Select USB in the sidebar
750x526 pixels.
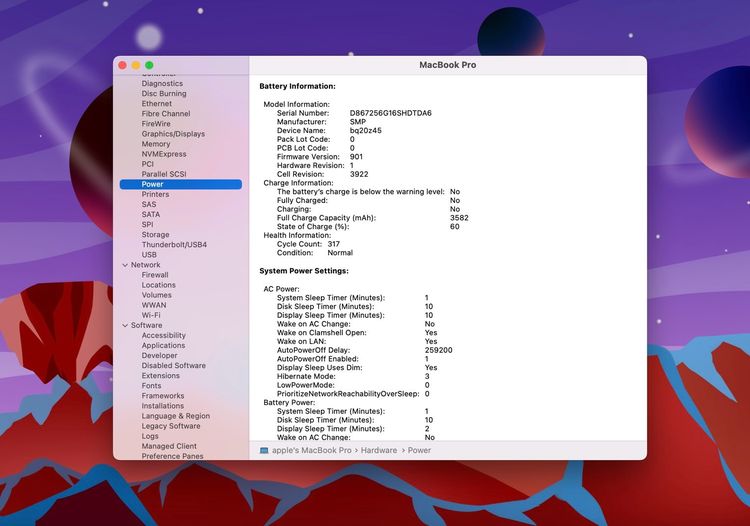click(x=149, y=254)
